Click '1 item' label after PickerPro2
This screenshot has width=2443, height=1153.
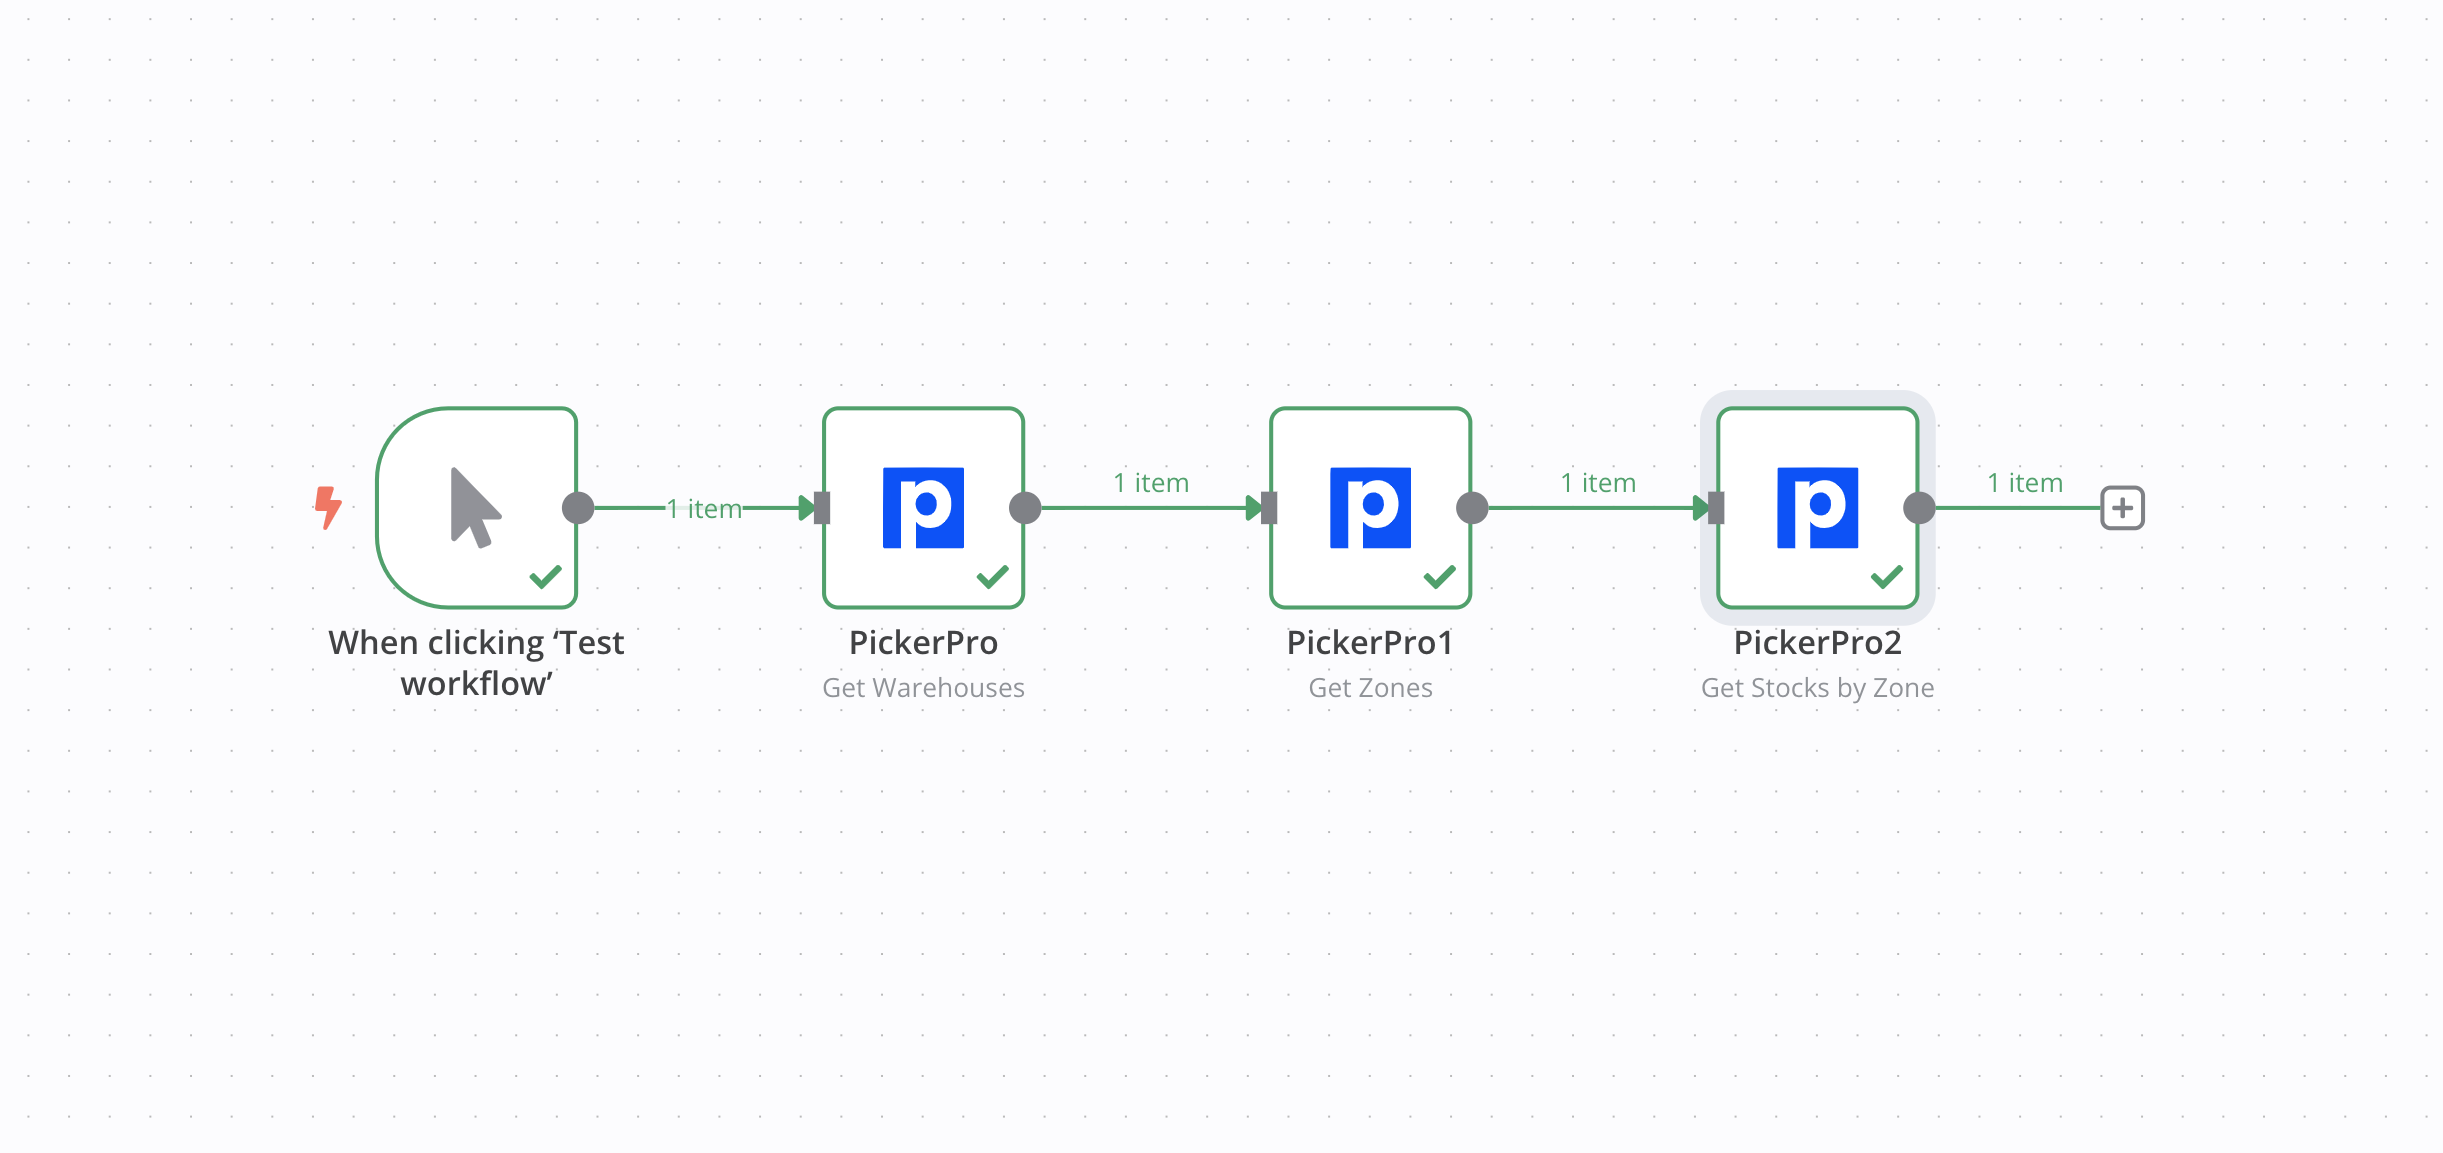click(x=2025, y=483)
